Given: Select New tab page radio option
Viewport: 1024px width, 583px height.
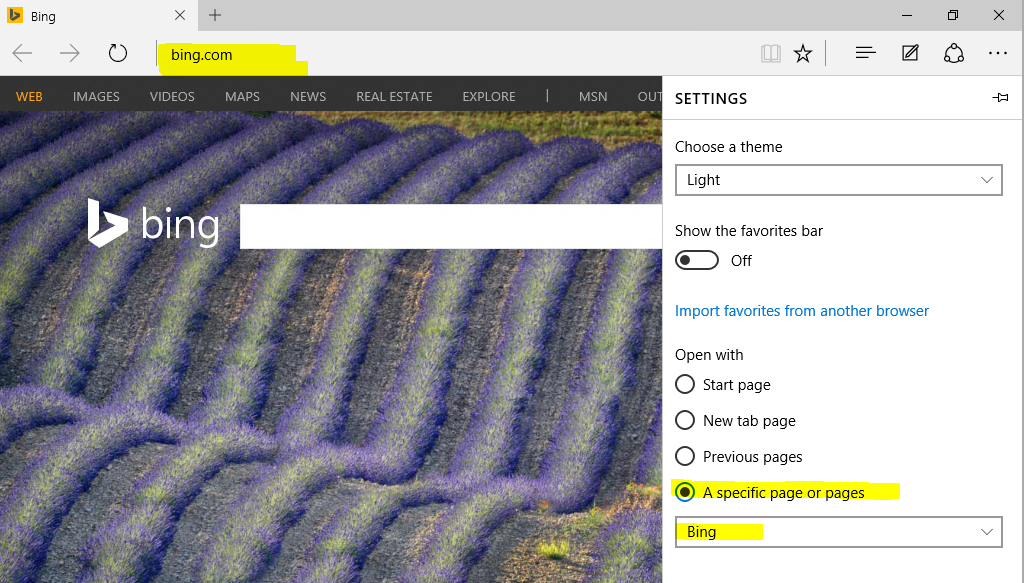Looking at the screenshot, I should coord(684,420).
